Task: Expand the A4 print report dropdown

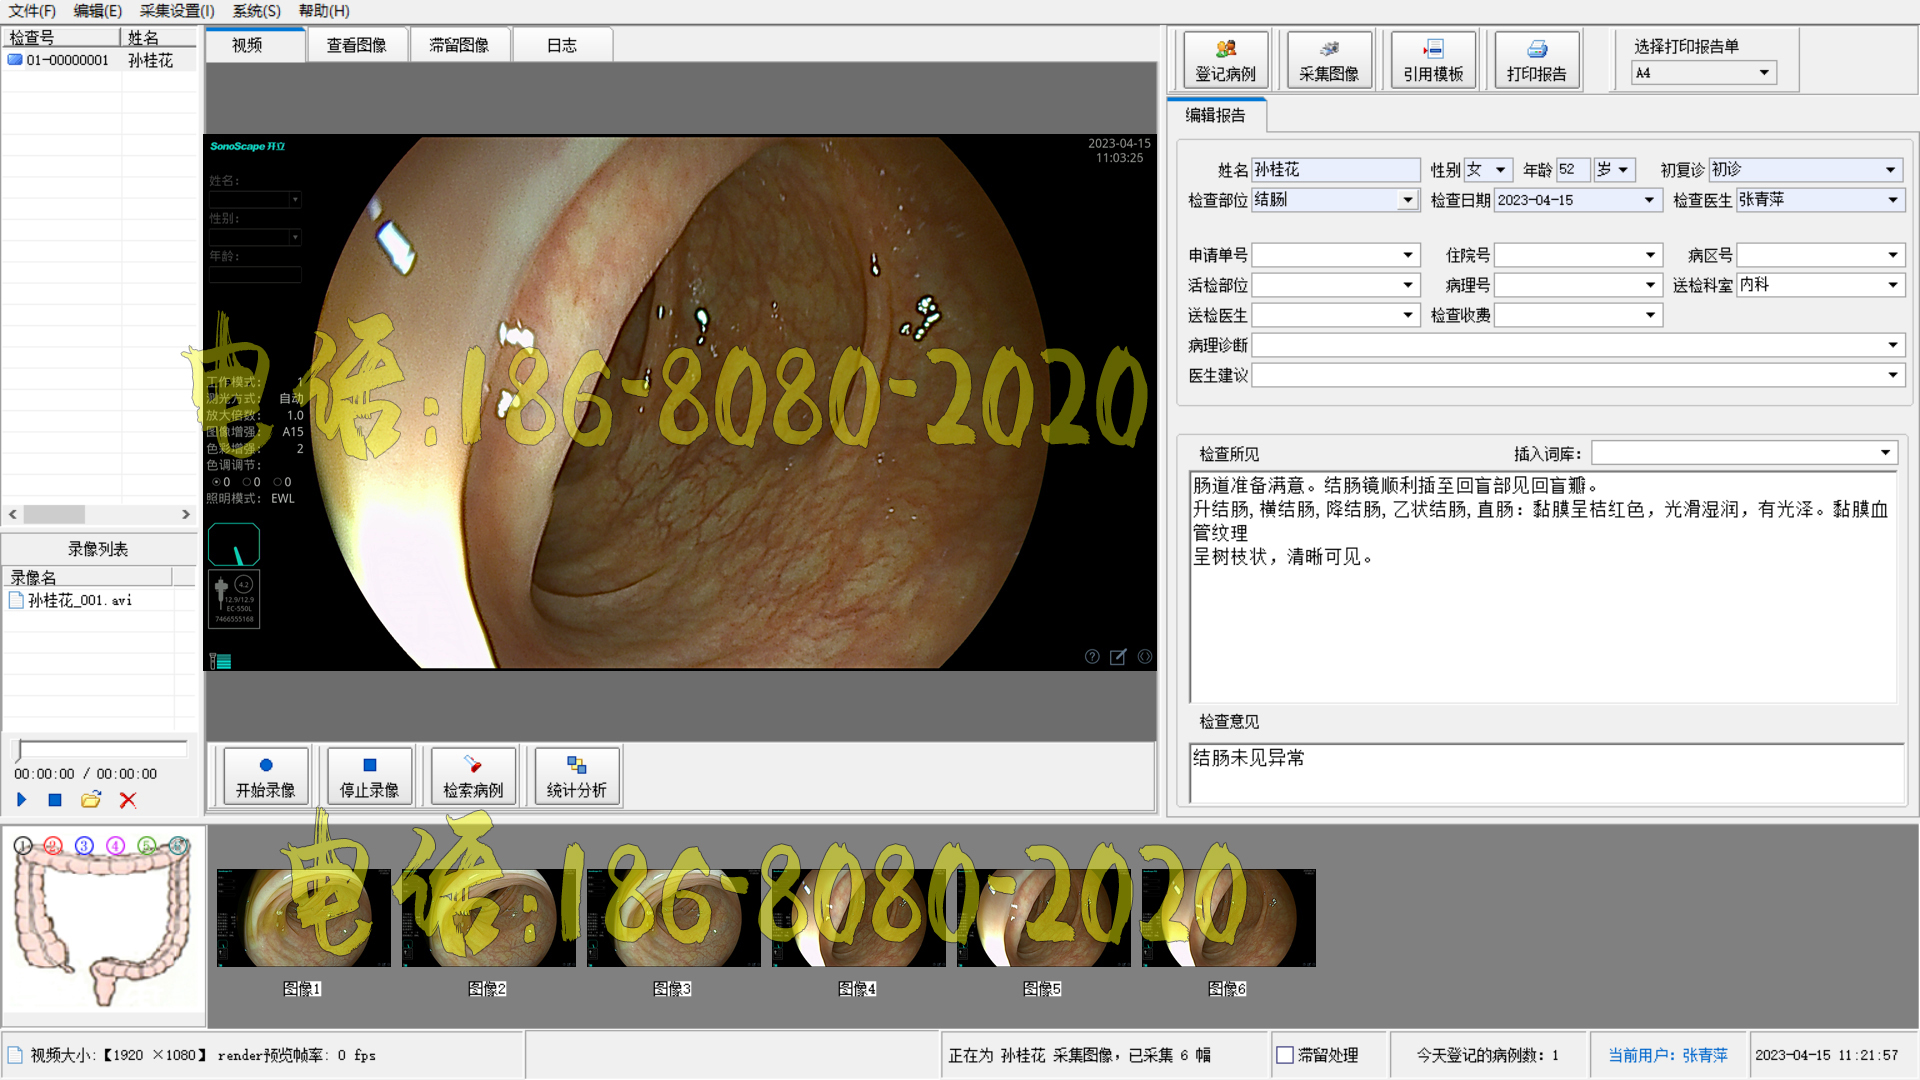Action: click(1764, 73)
